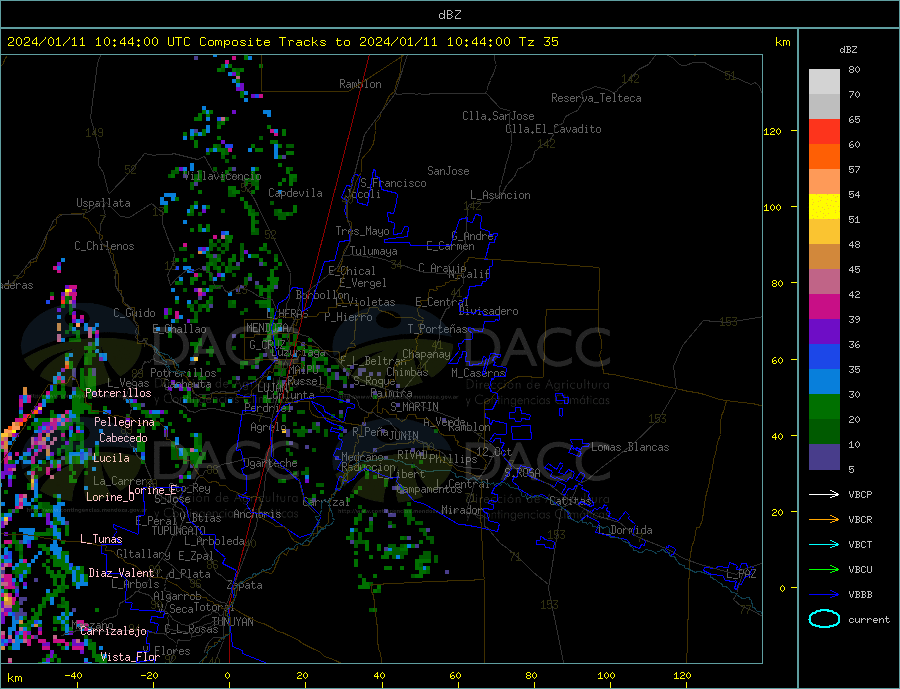This screenshot has width=900, height=689.
Task: Click the Divisadero place label
Action: click(x=488, y=311)
